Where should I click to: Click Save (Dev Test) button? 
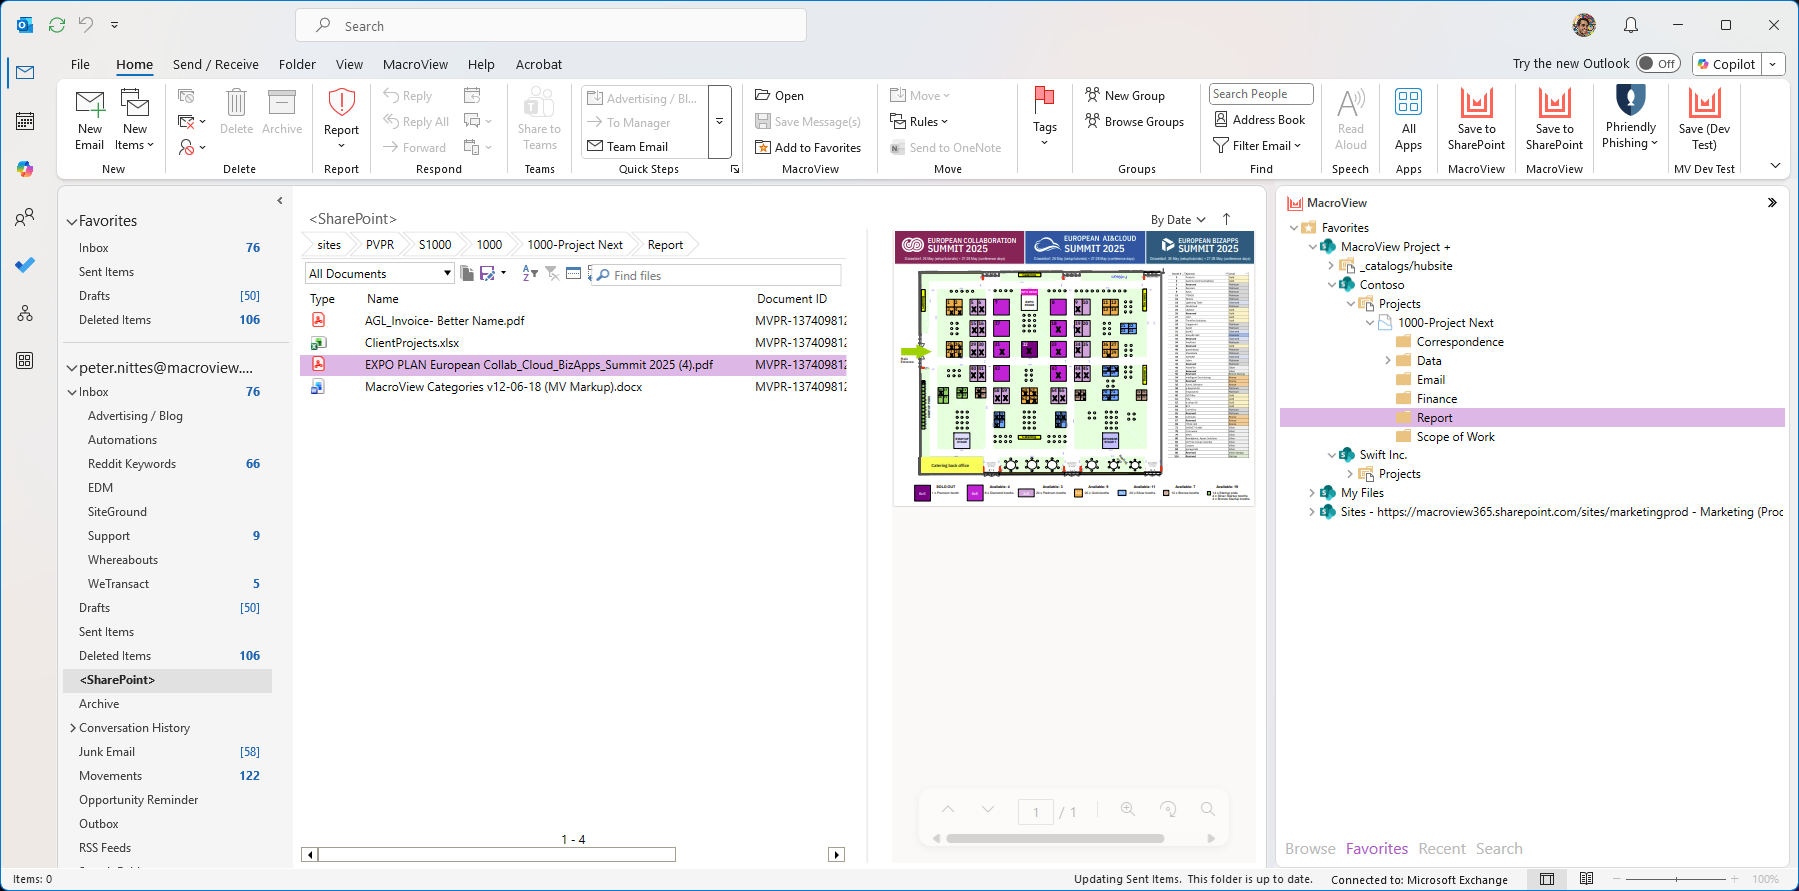(1704, 120)
